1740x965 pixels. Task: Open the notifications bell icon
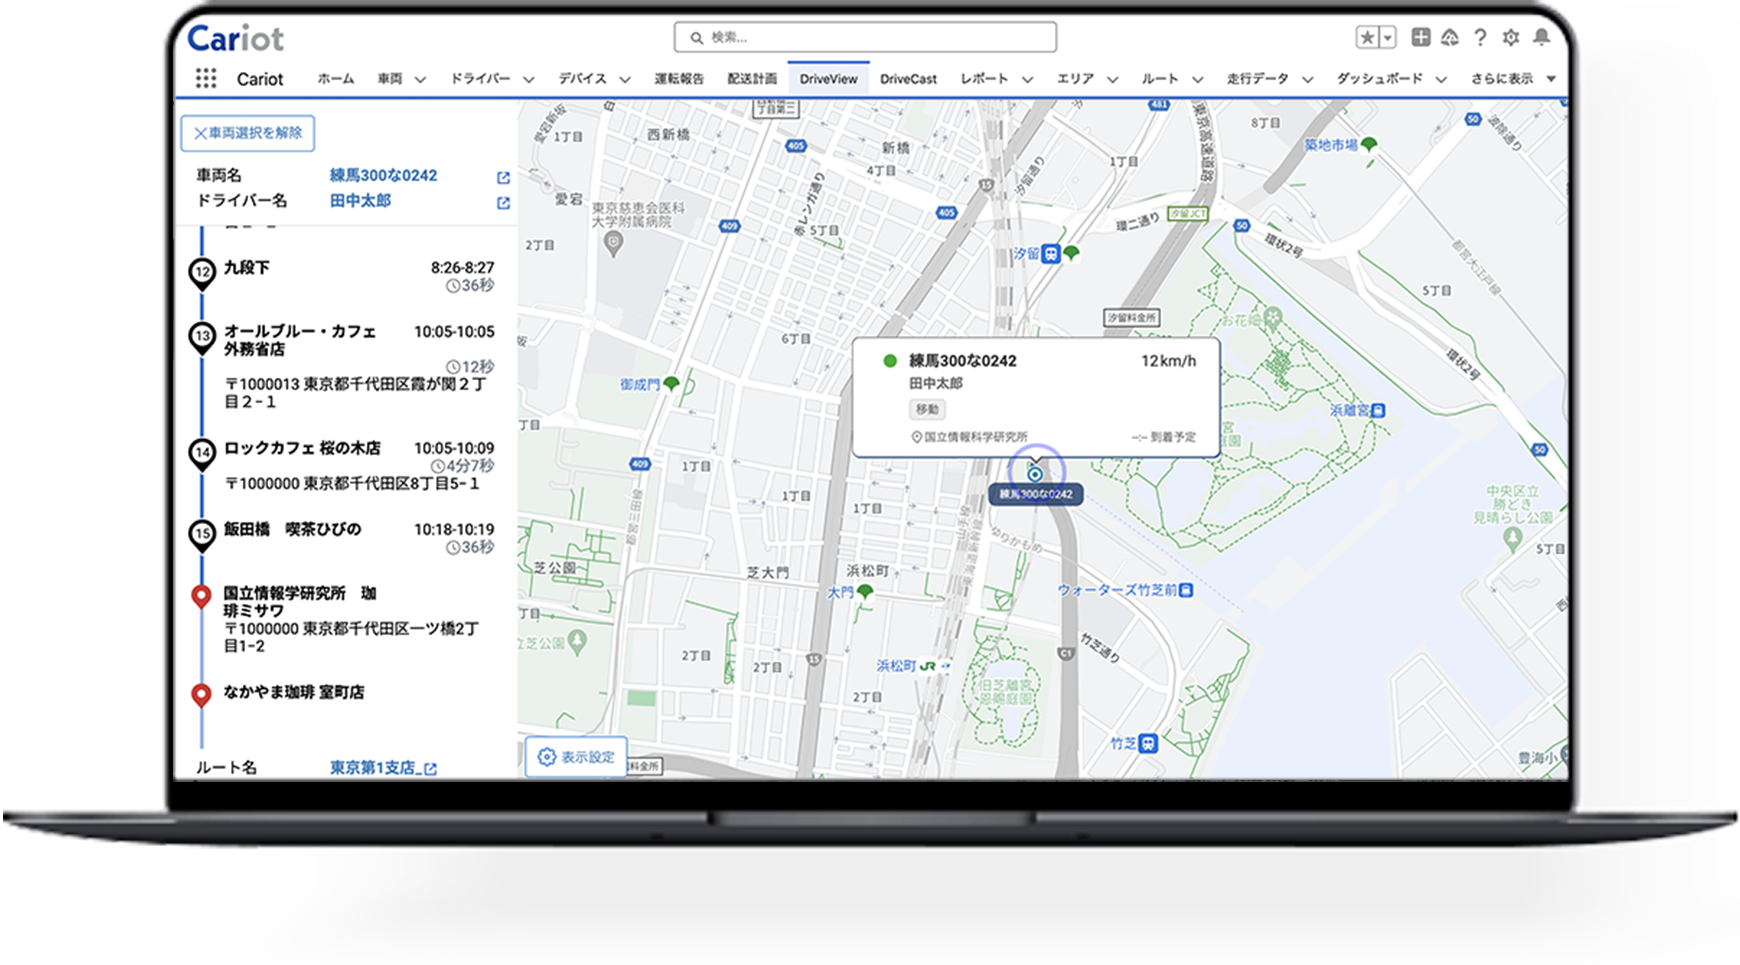tap(1542, 37)
